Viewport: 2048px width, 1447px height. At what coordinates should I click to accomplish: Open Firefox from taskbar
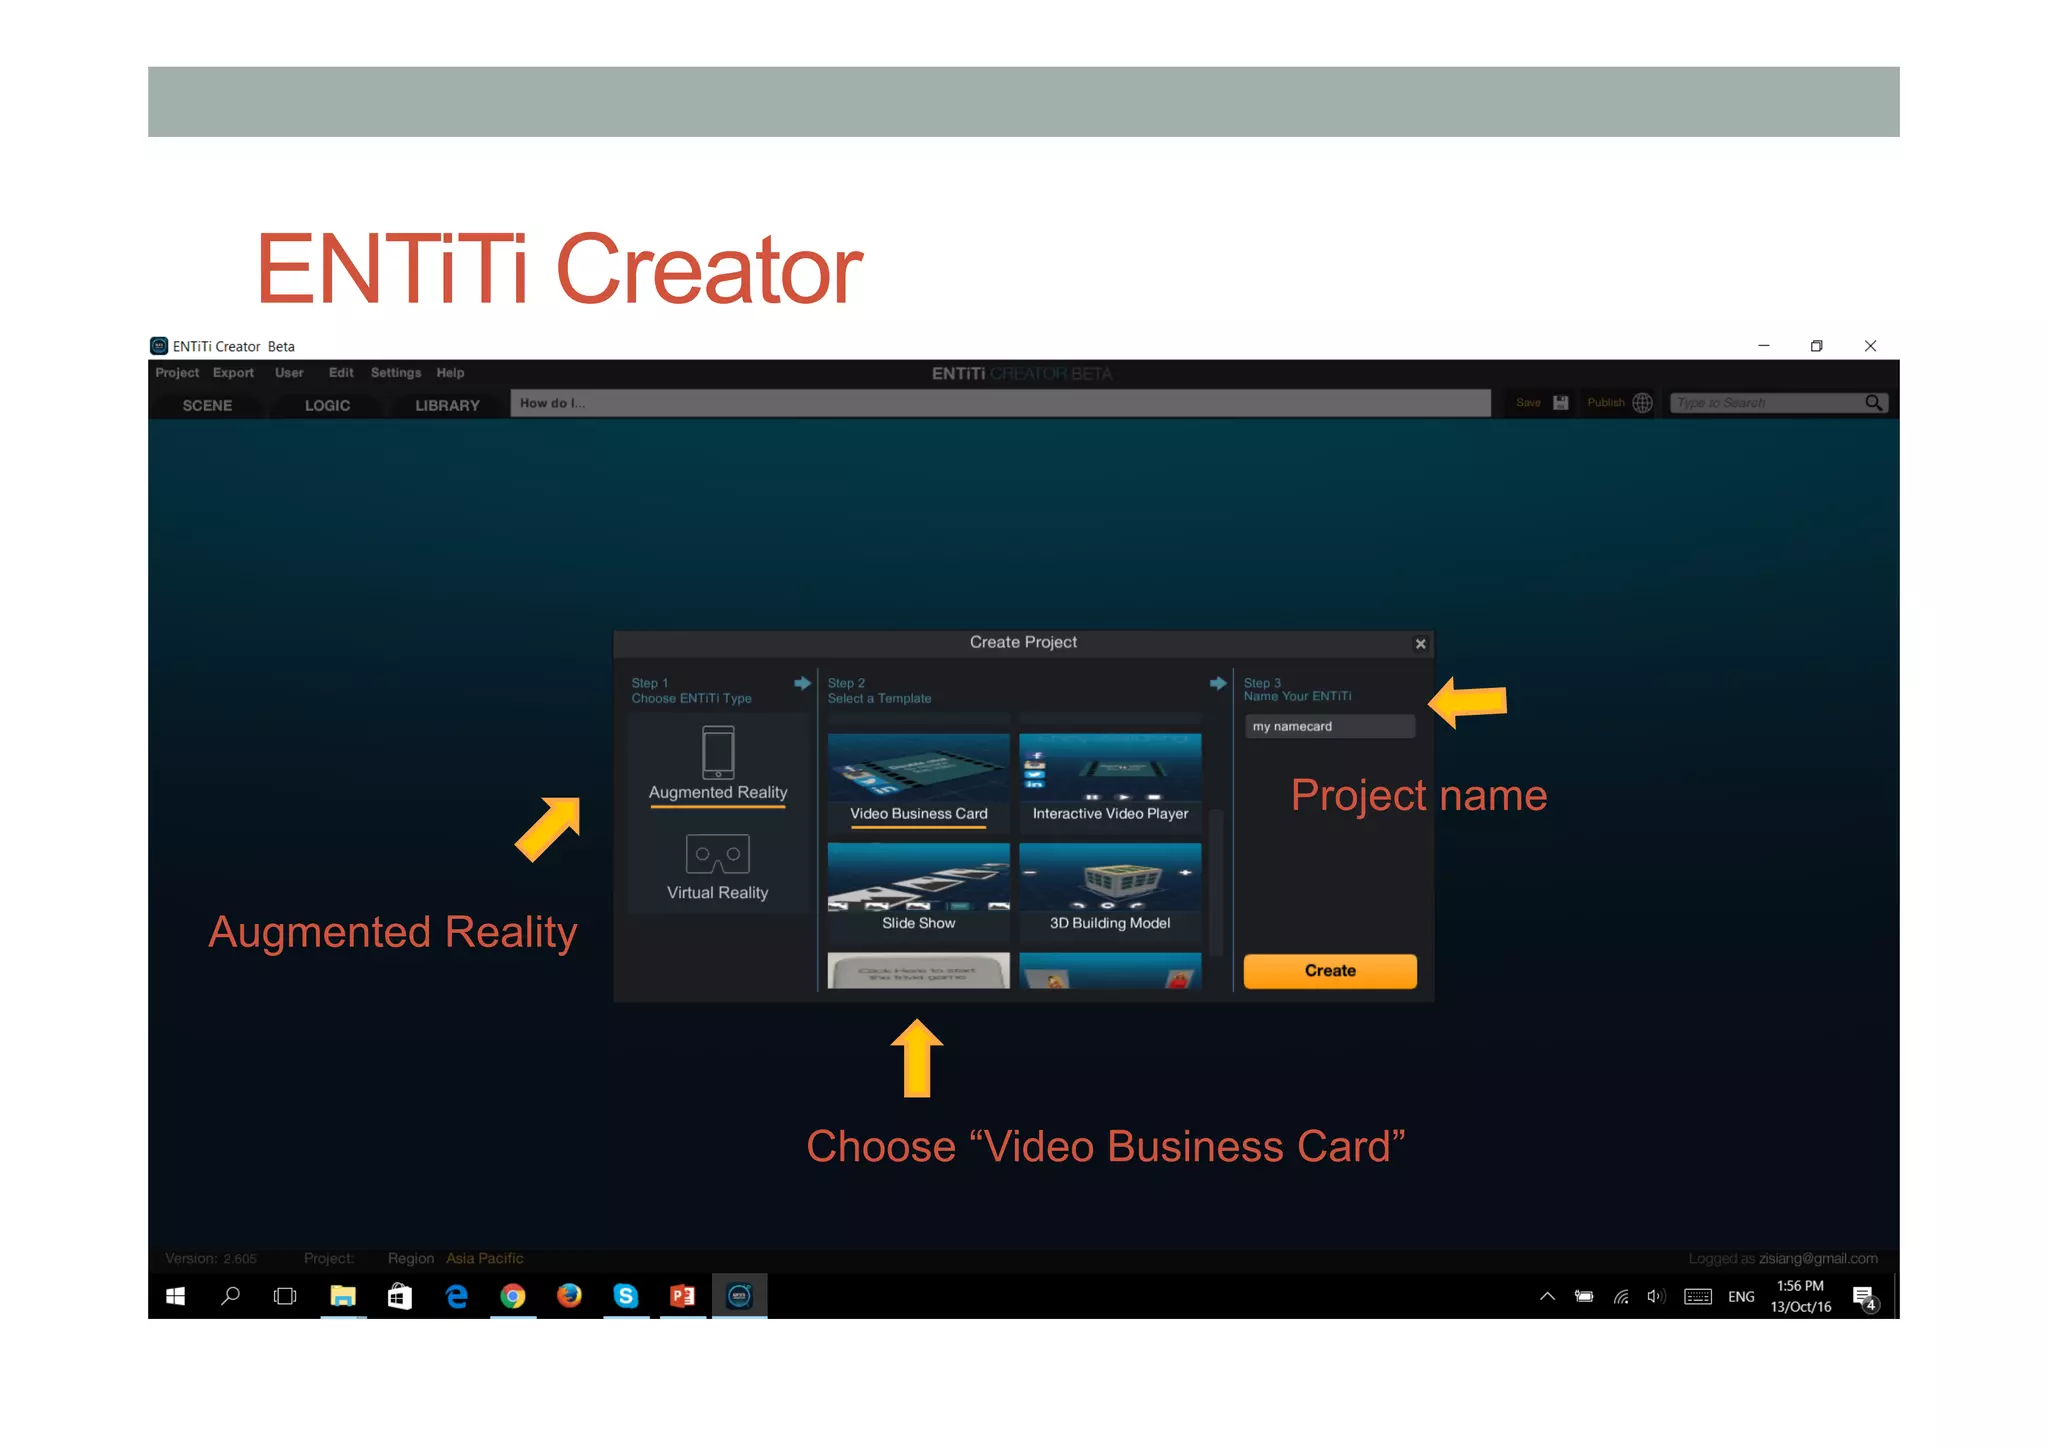569,1297
